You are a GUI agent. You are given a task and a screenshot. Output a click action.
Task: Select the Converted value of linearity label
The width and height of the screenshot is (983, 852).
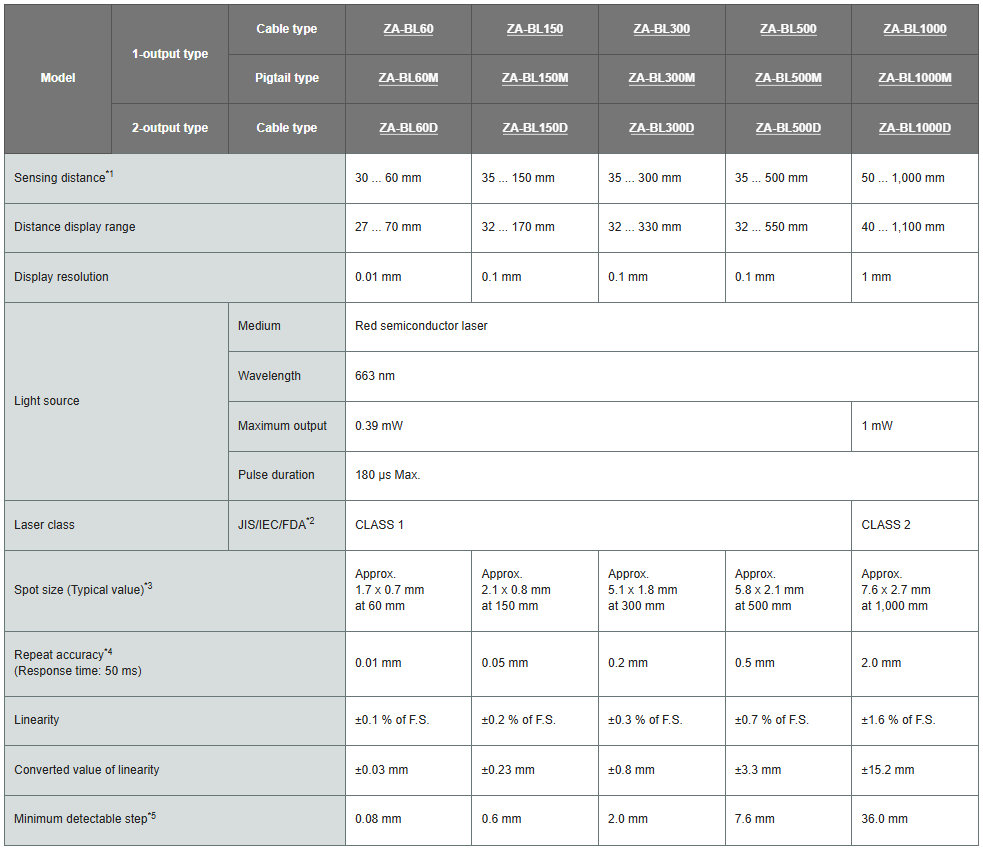coord(175,770)
